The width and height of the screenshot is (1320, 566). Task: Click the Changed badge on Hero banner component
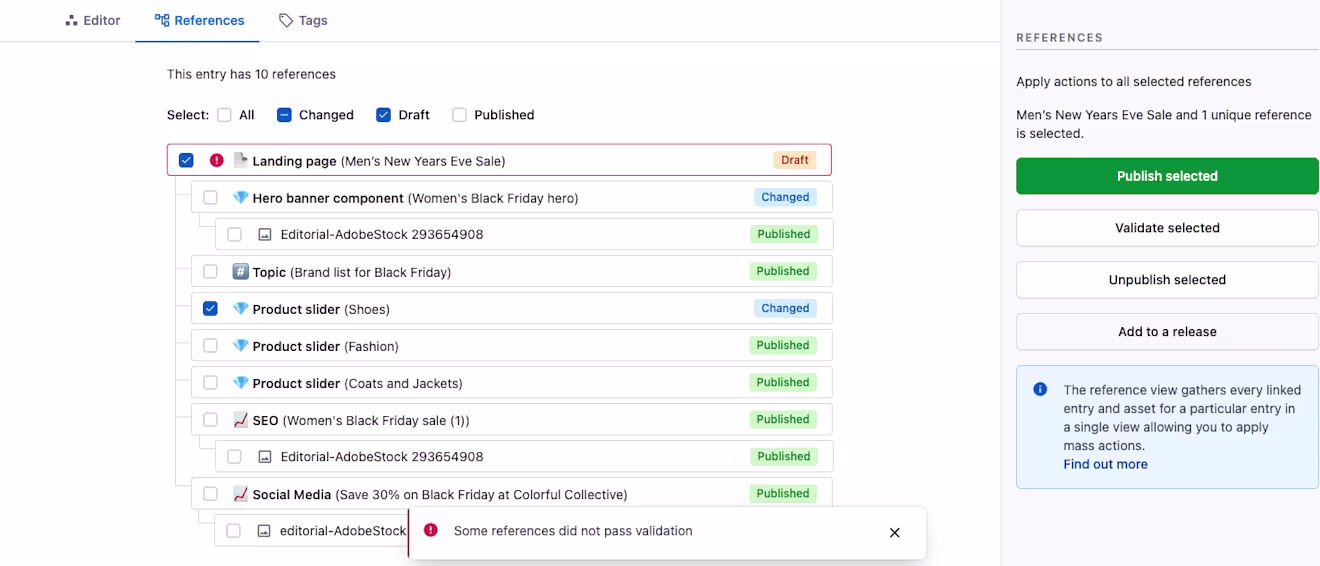pos(785,197)
